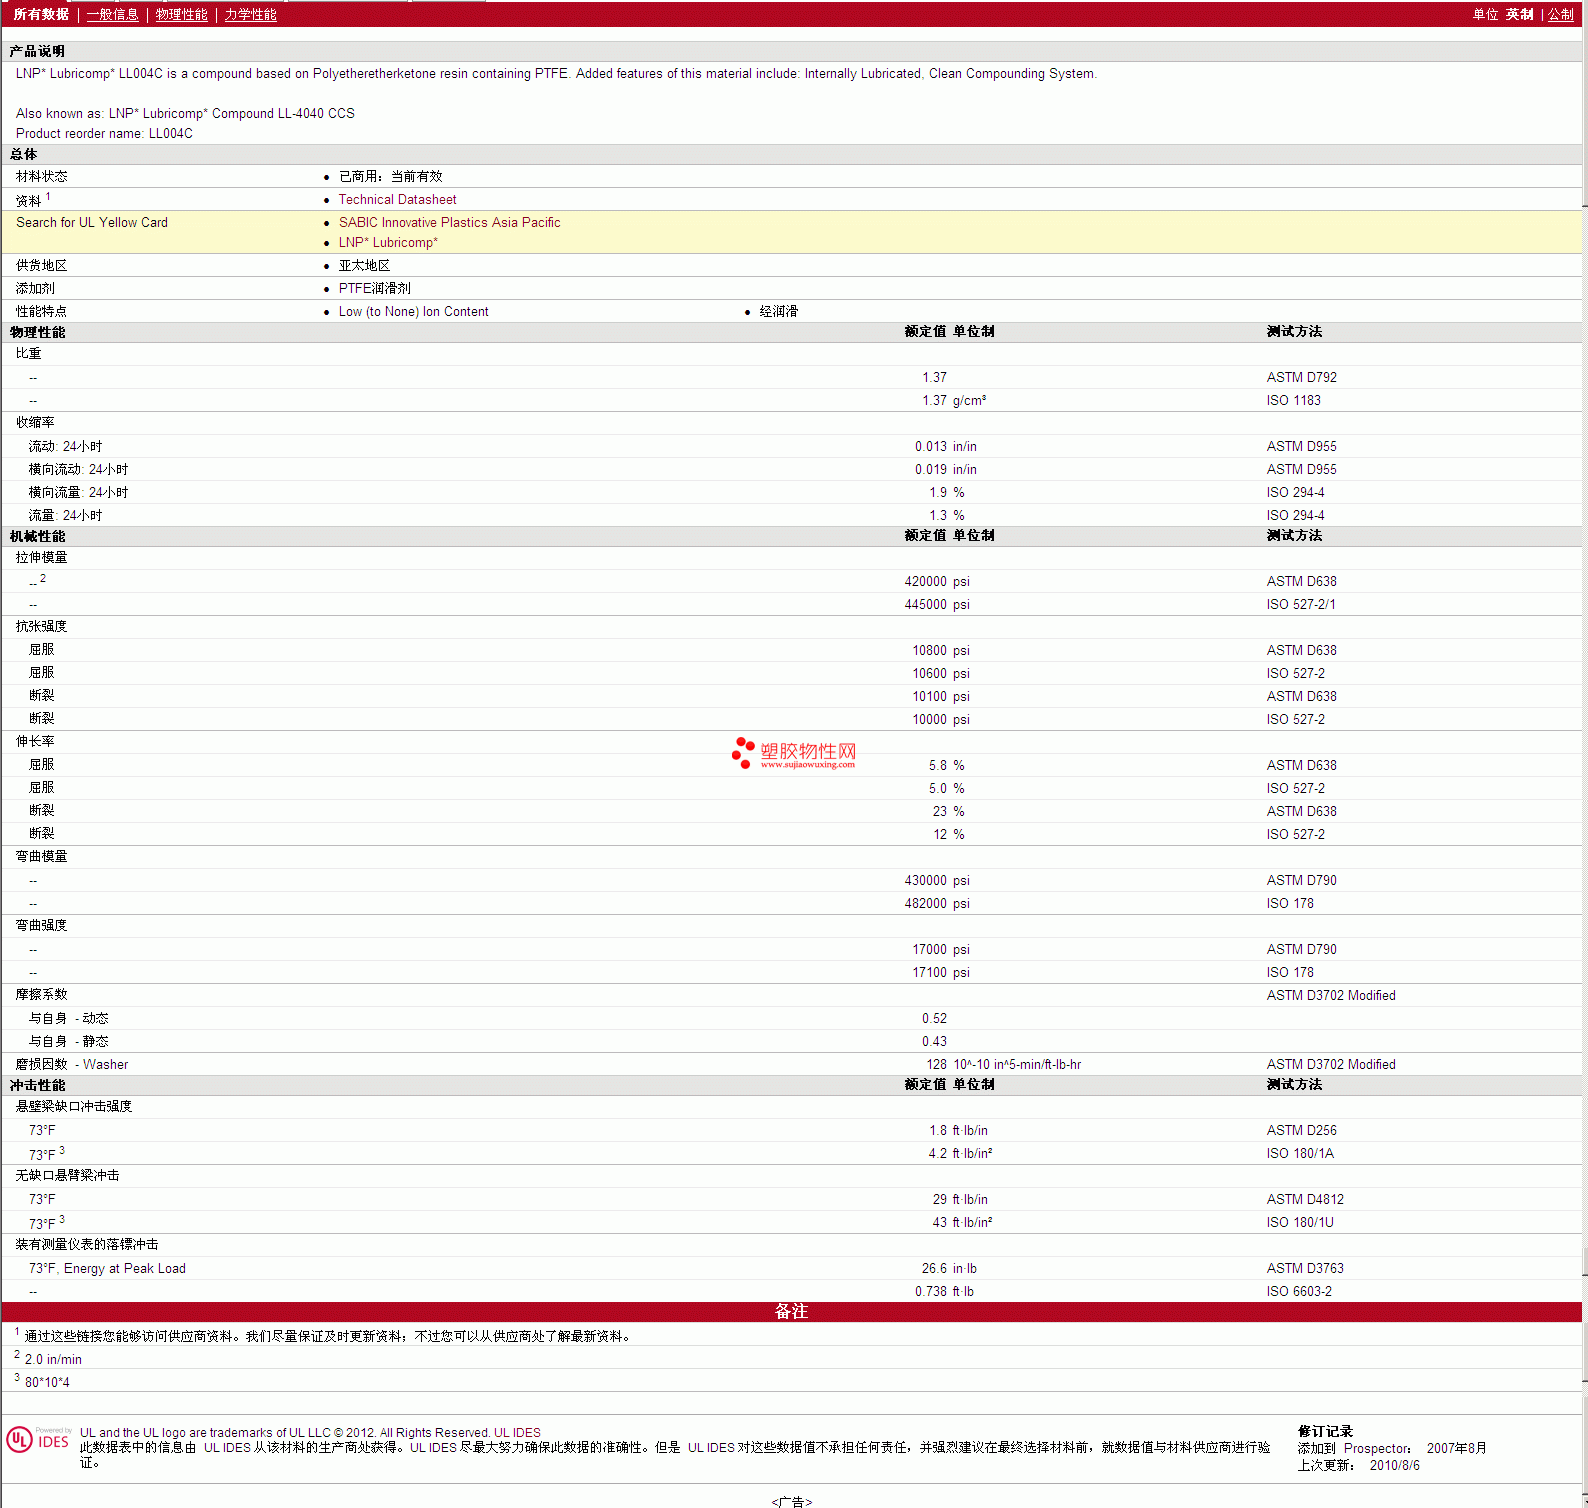Viewport: 1588px width, 1508px height.
Task: Go to the 物理性能 tab
Action: (x=181, y=14)
